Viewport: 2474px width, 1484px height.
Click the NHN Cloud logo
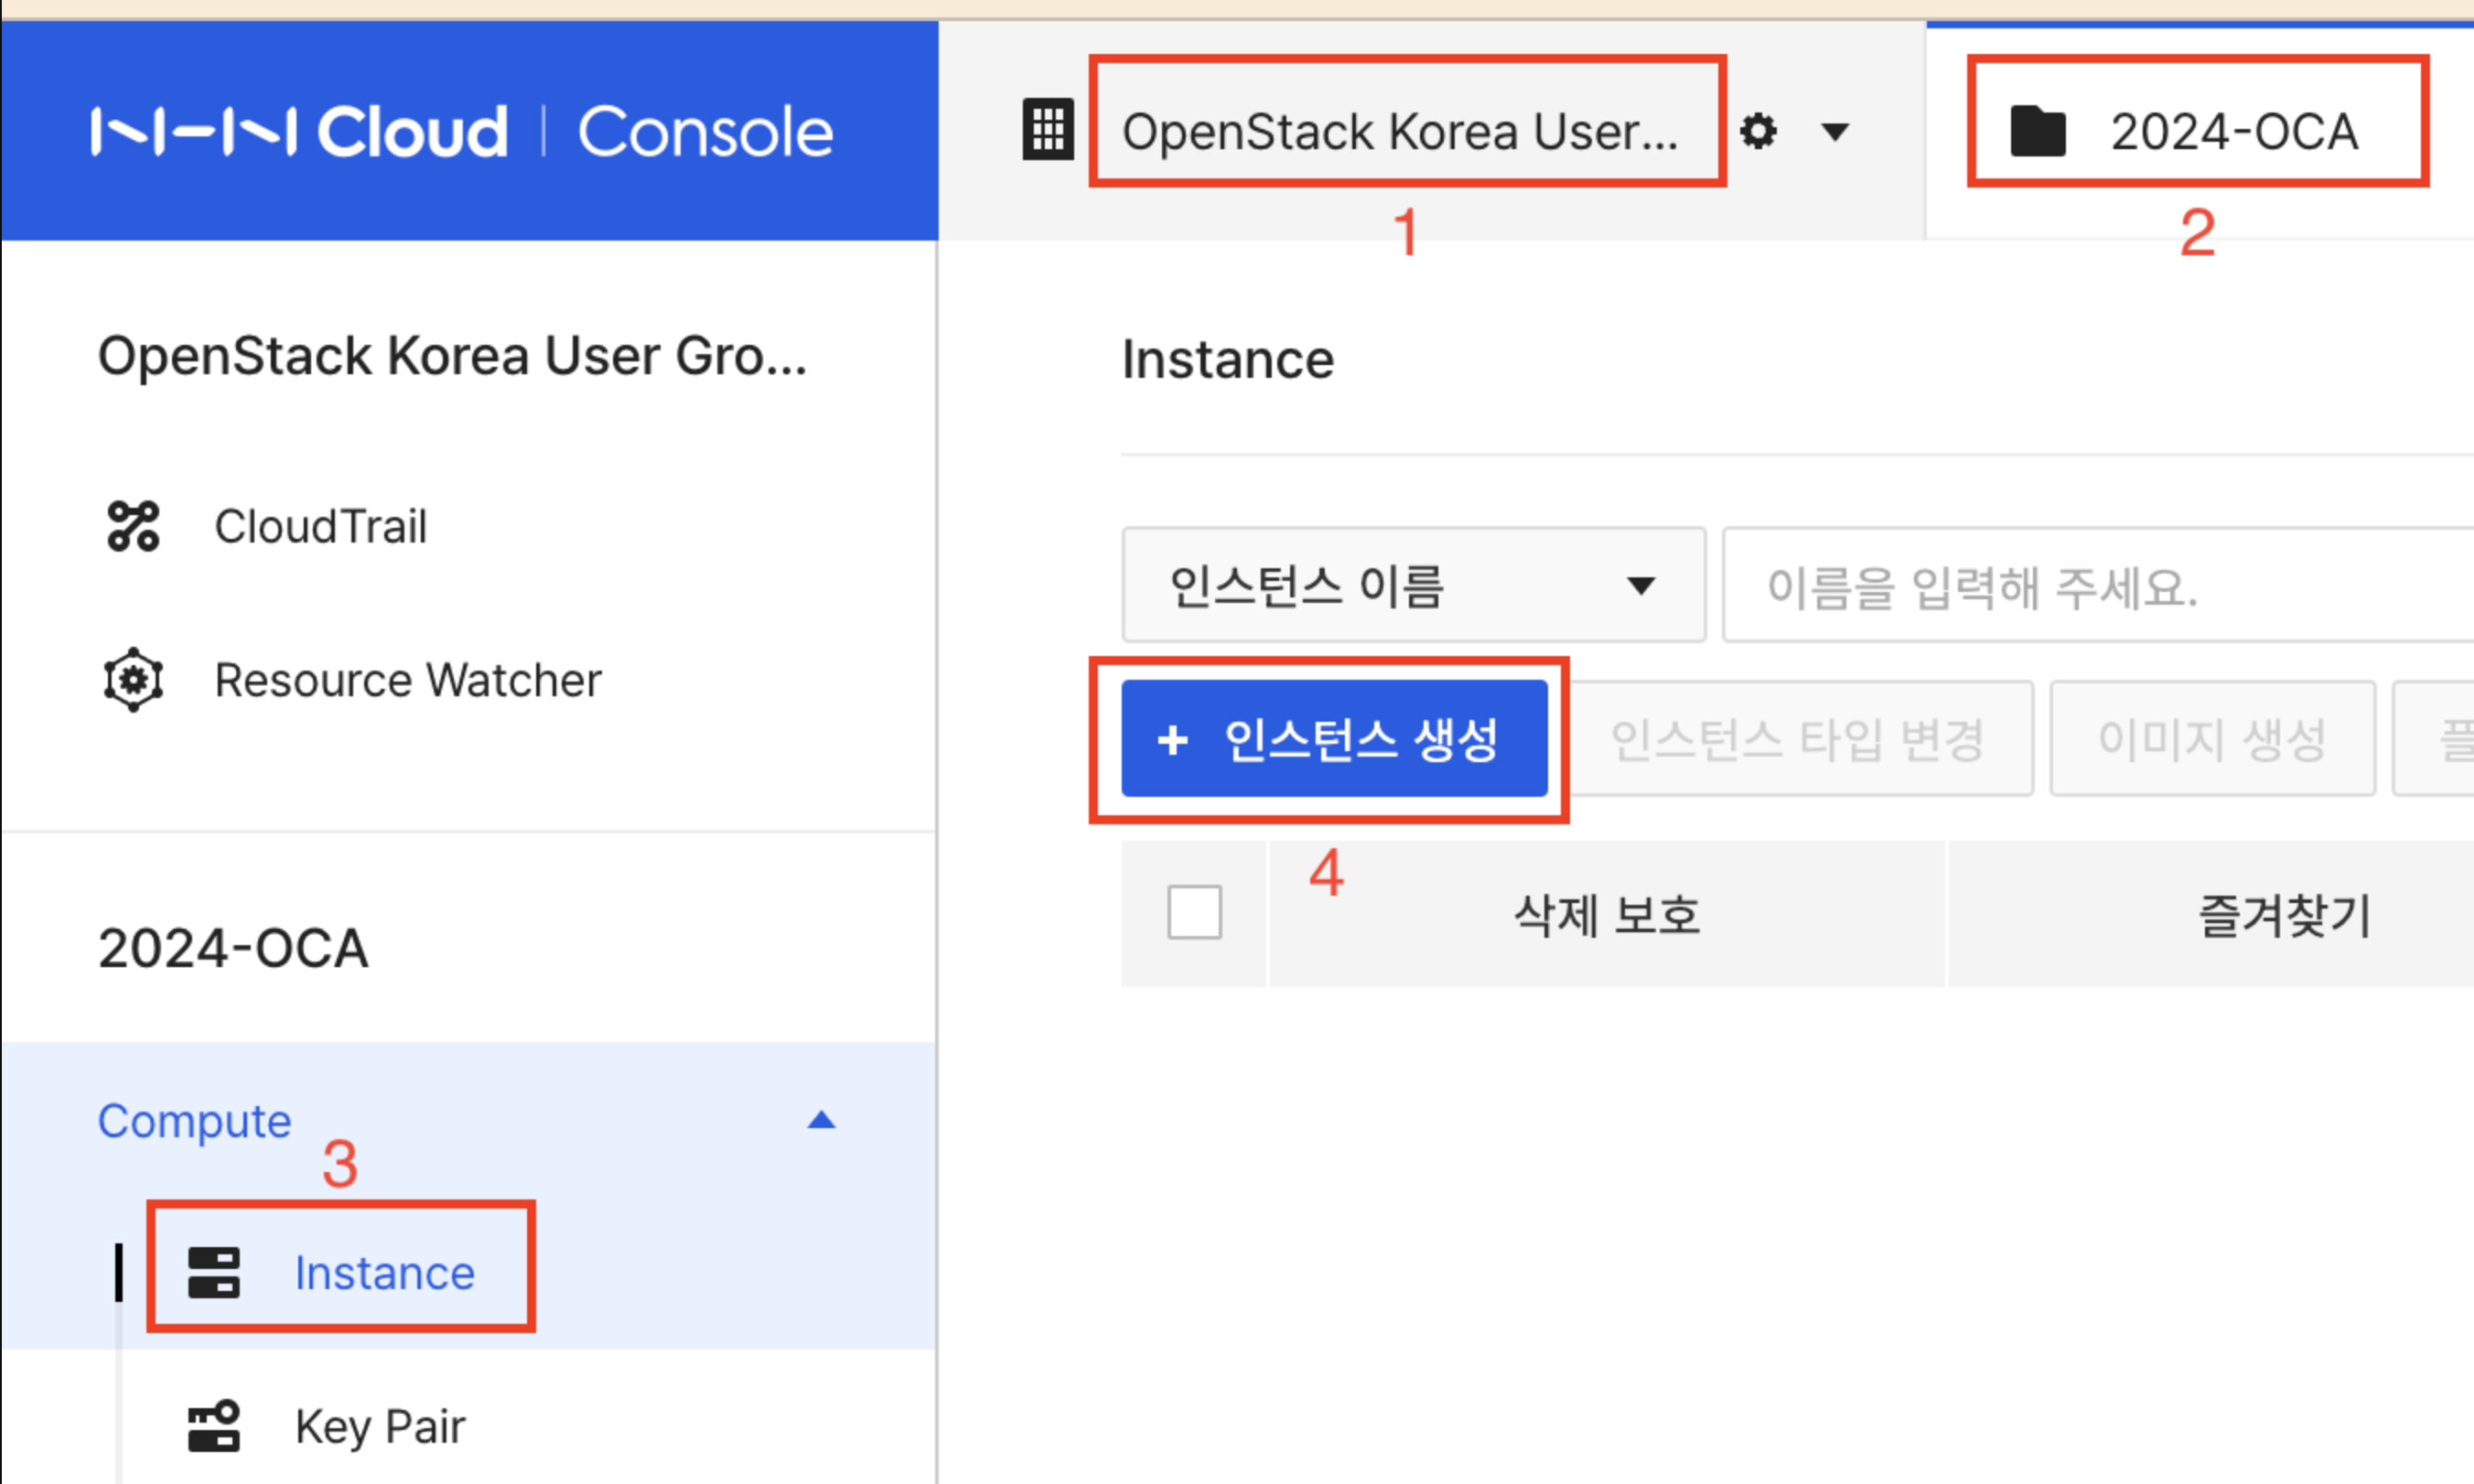[x=300, y=131]
